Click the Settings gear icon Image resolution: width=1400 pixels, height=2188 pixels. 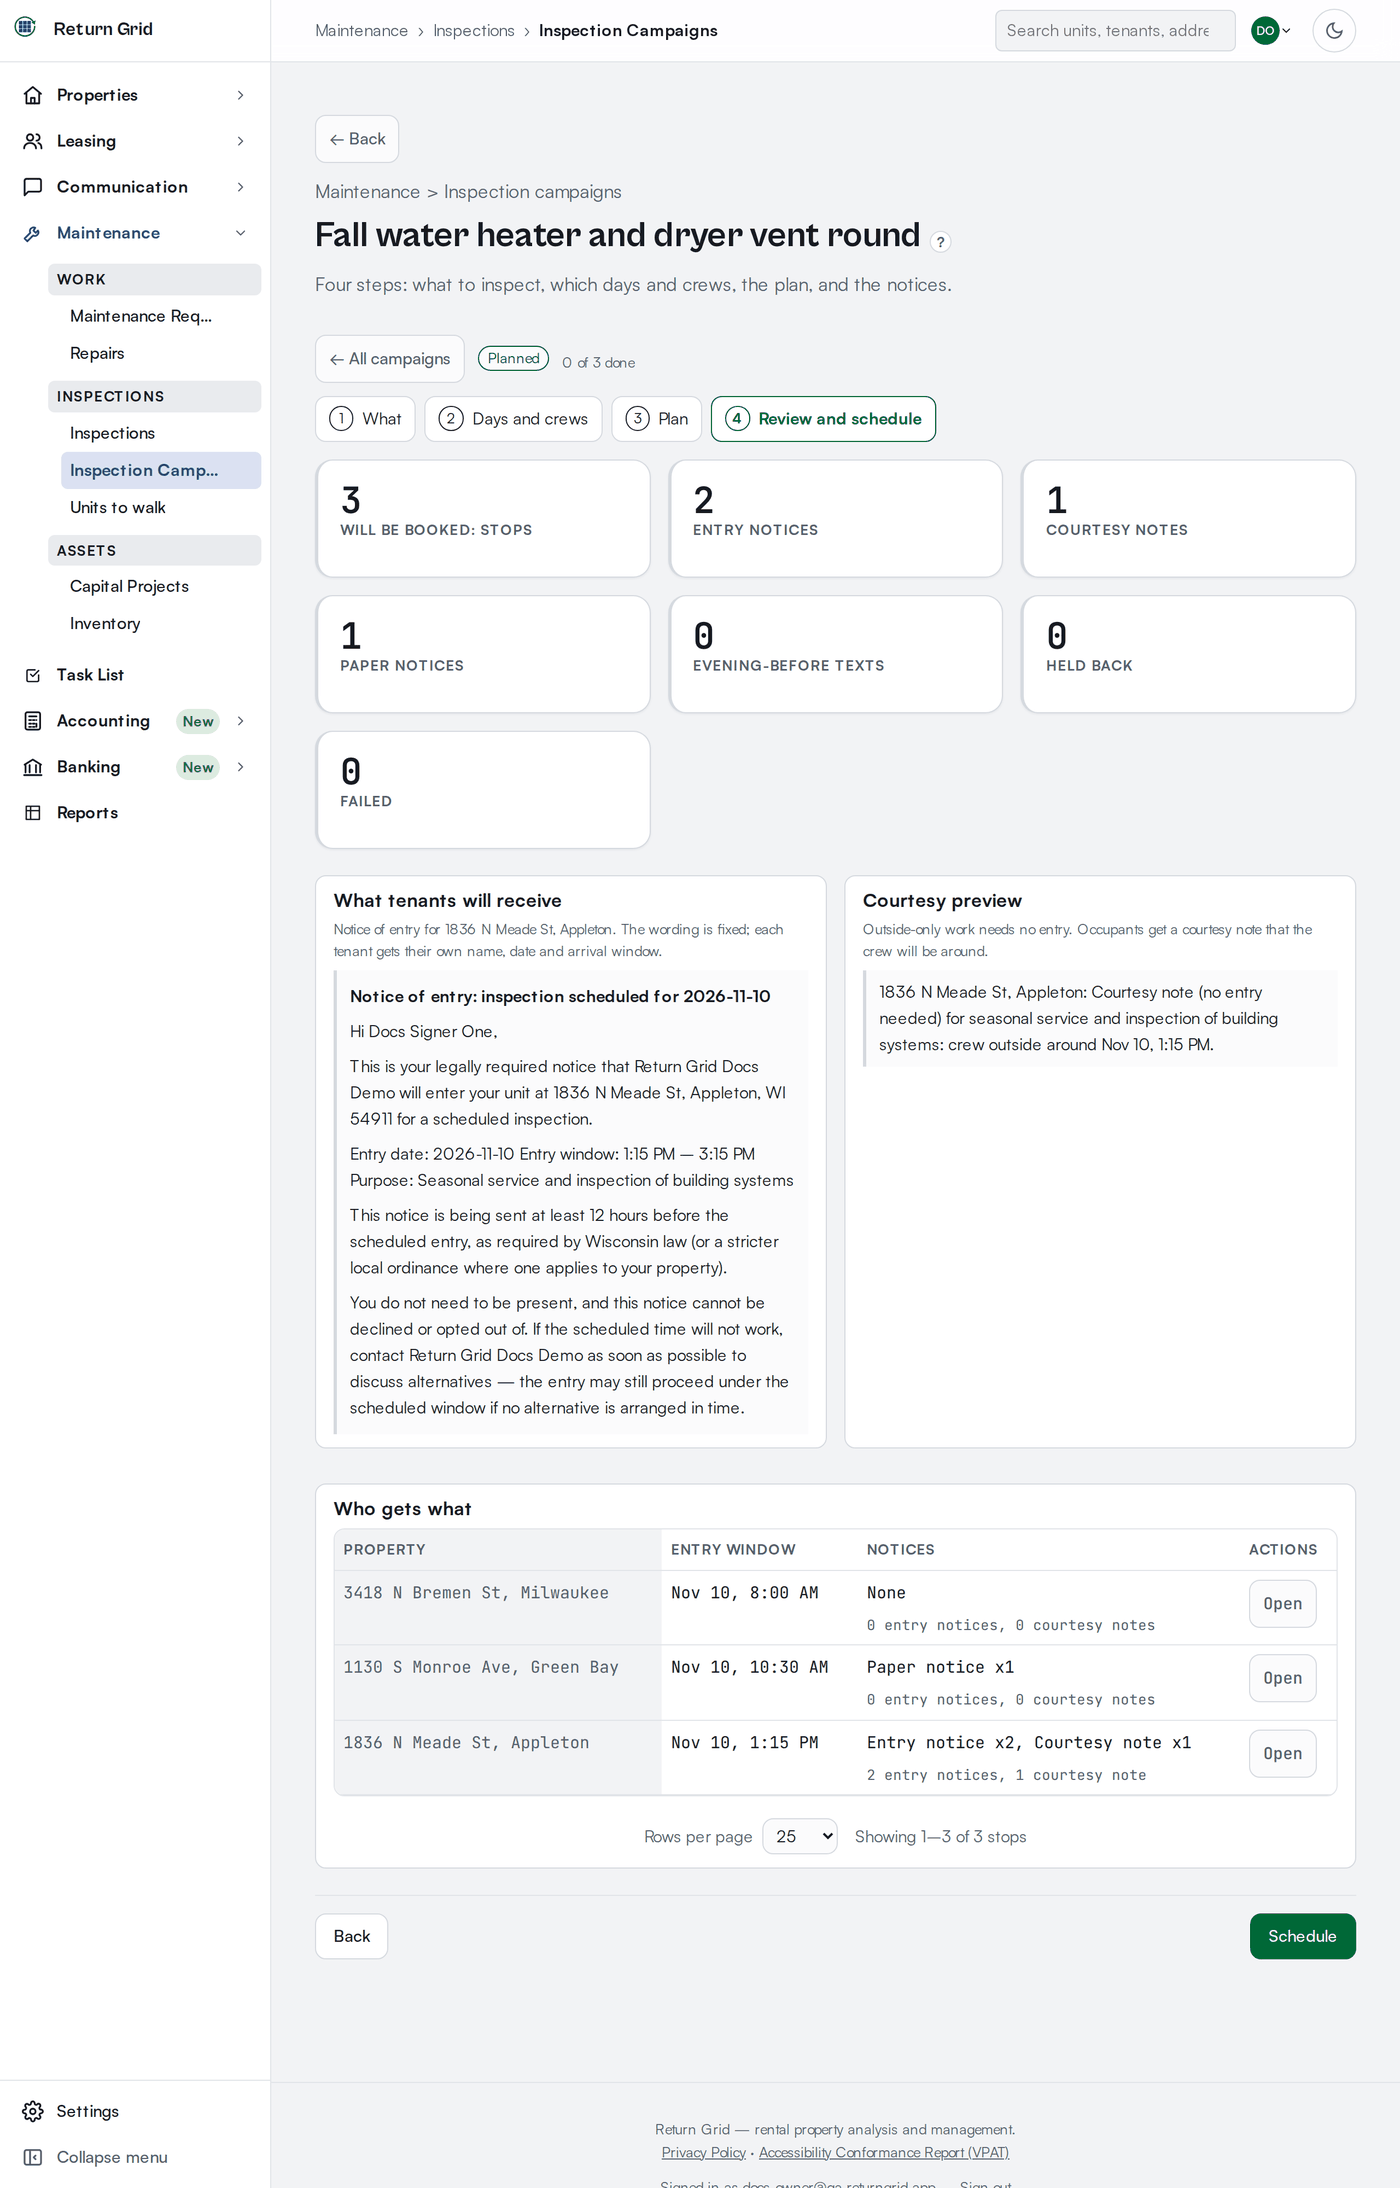coord(33,2111)
